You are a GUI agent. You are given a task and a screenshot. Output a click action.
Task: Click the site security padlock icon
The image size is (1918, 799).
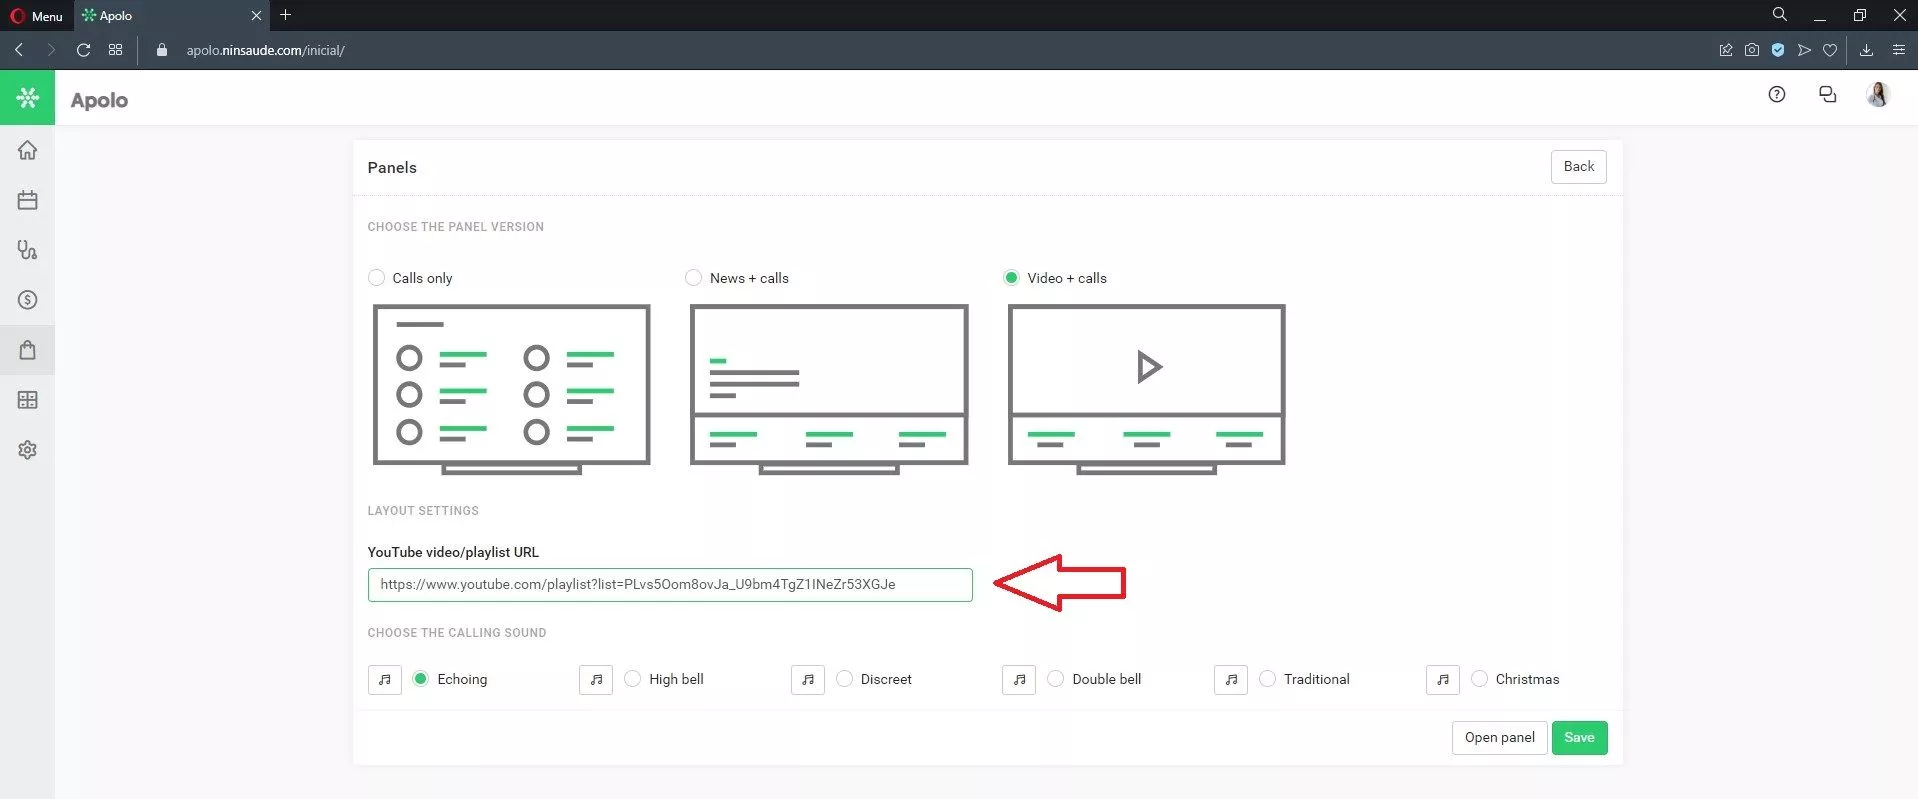(161, 50)
